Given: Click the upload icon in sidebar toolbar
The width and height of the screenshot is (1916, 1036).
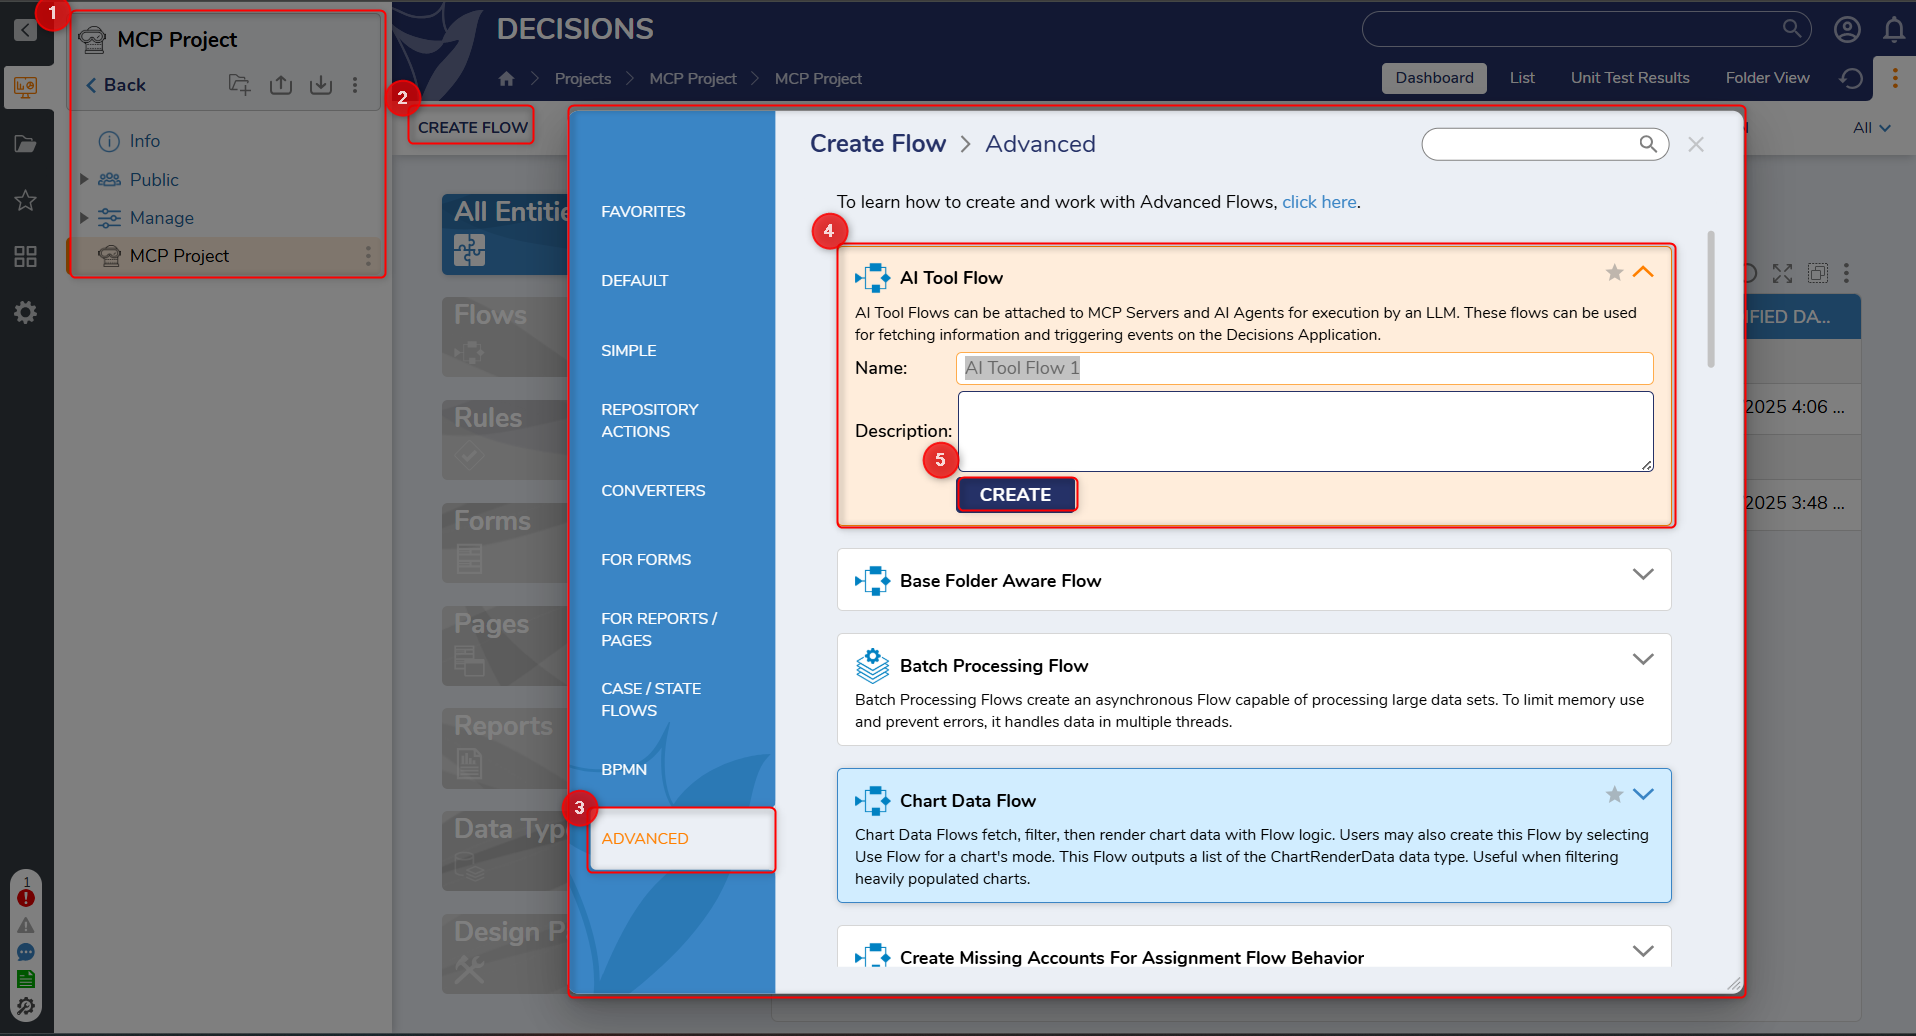Looking at the screenshot, I should [281, 85].
